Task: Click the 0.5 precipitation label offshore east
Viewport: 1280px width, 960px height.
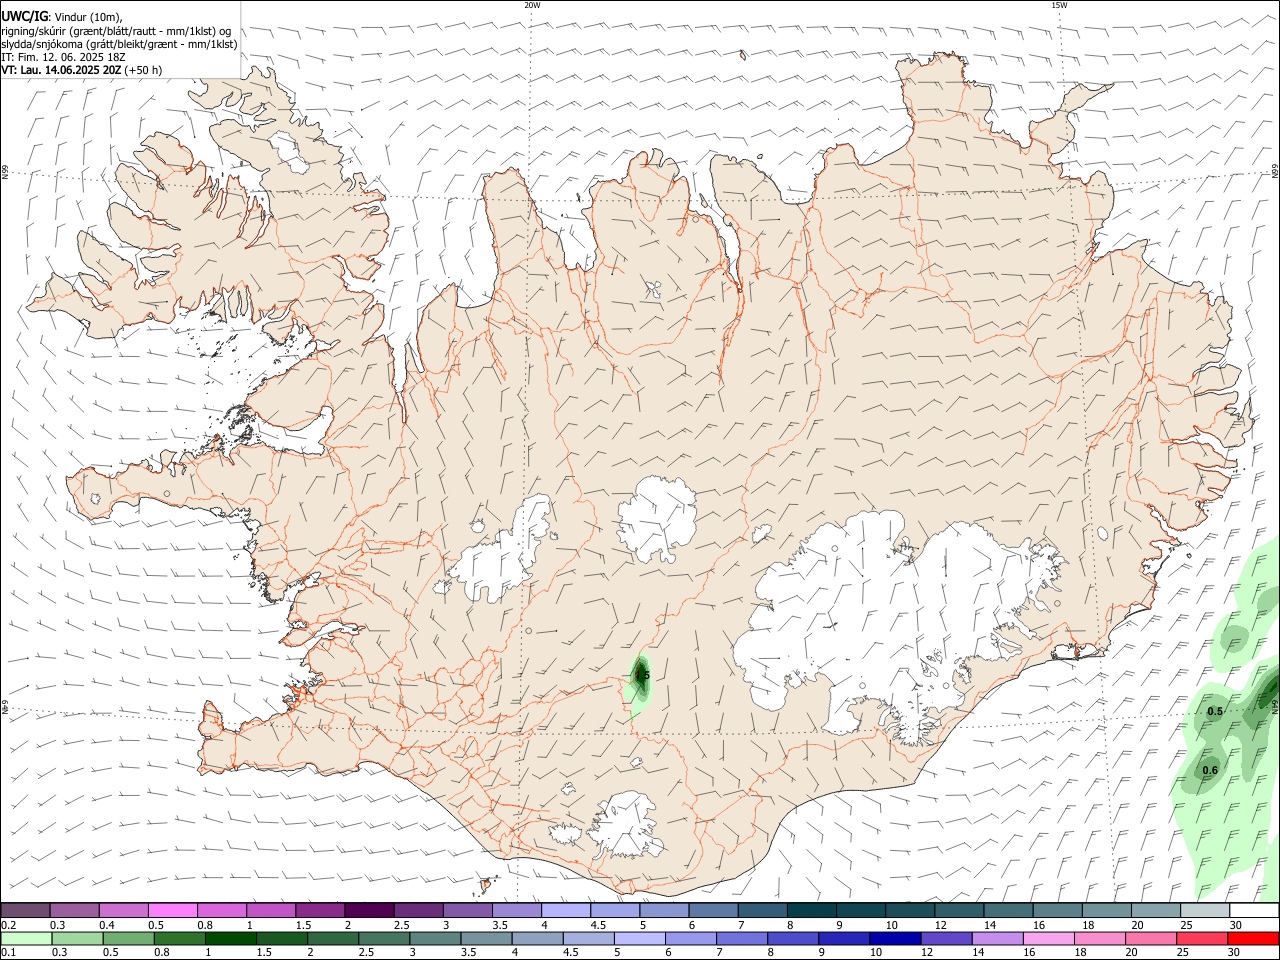Action: [x=1215, y=711]
